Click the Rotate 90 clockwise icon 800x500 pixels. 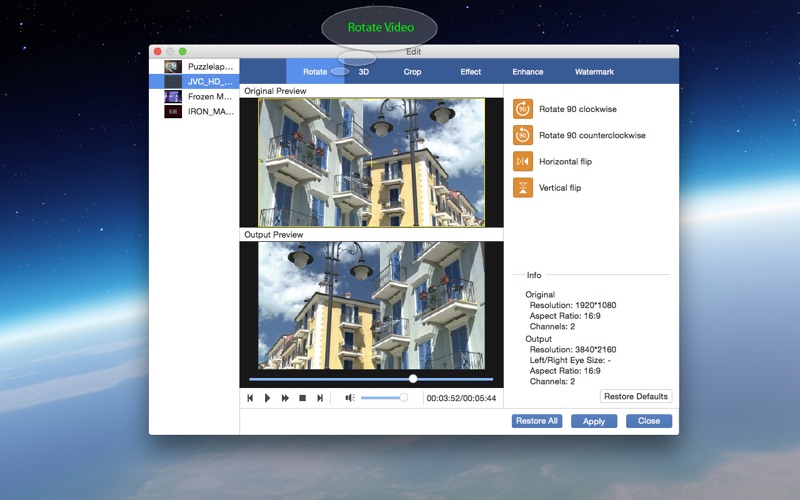point(523,109)
